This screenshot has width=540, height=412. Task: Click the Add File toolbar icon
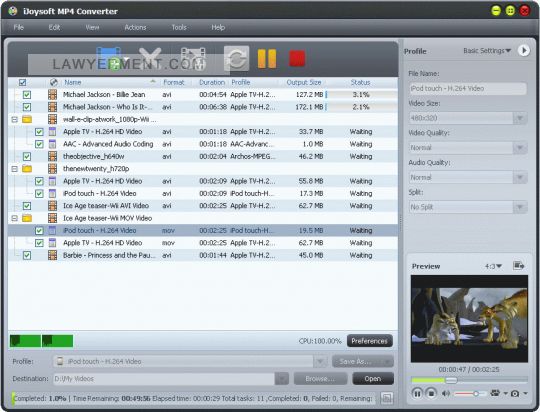pos(109,59)
